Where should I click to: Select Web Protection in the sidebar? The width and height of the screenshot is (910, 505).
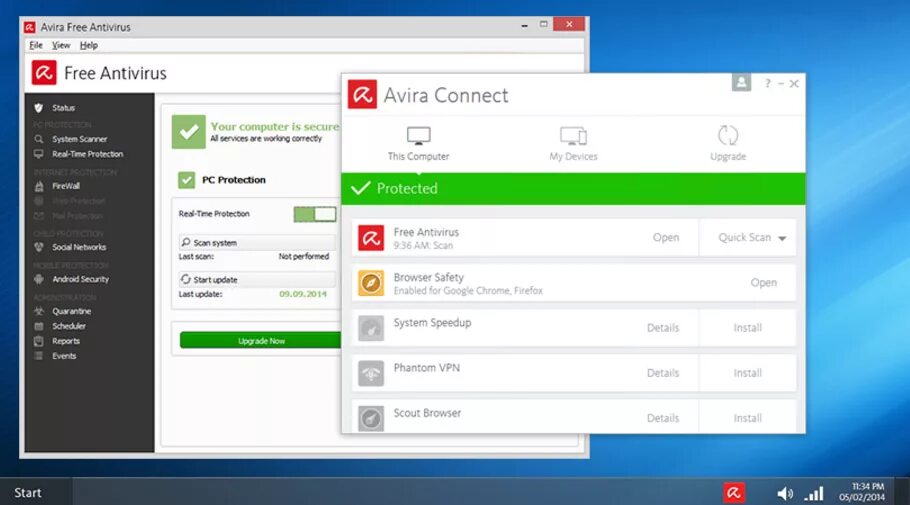(x=78, y=201)
